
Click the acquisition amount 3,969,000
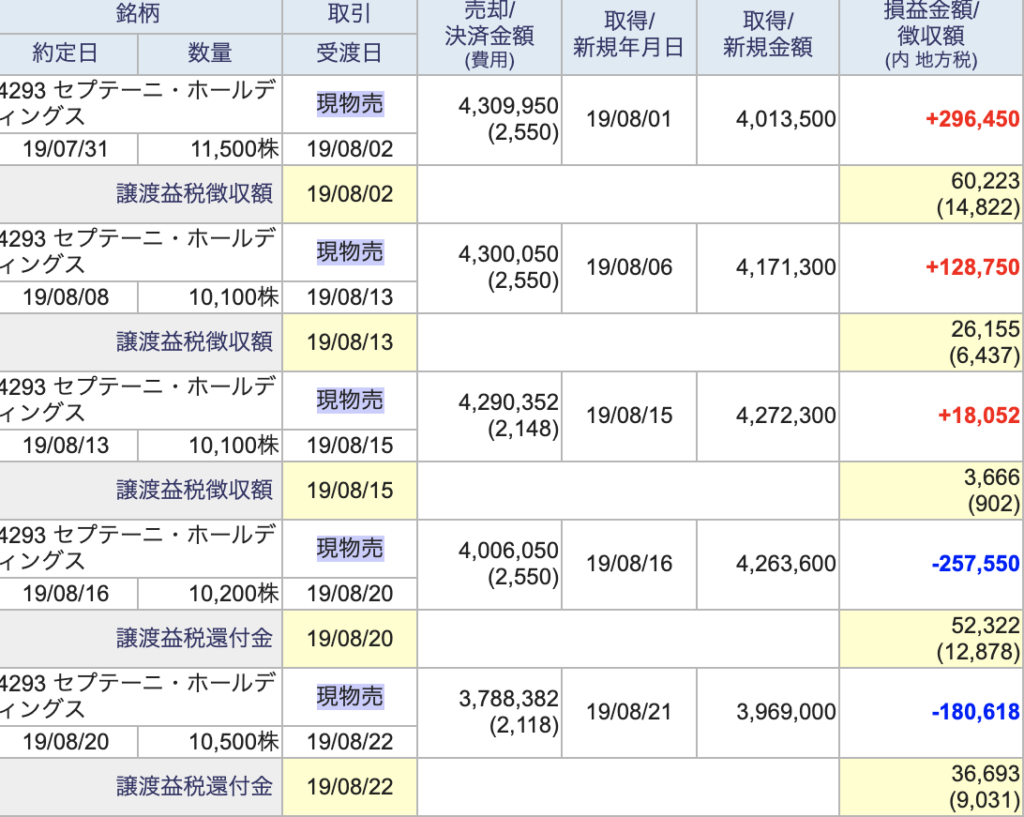click(786, 712)
